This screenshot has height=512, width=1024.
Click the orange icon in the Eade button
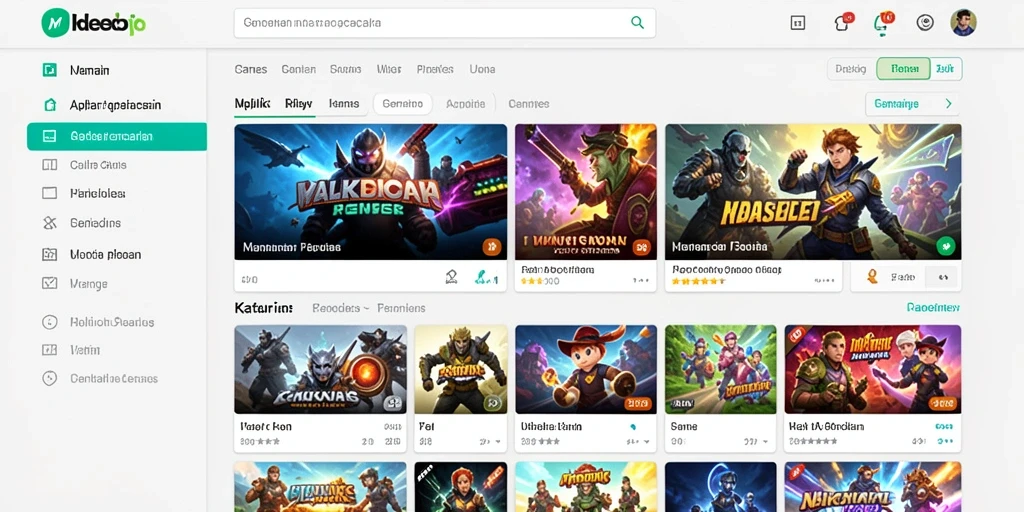[872, 277]
